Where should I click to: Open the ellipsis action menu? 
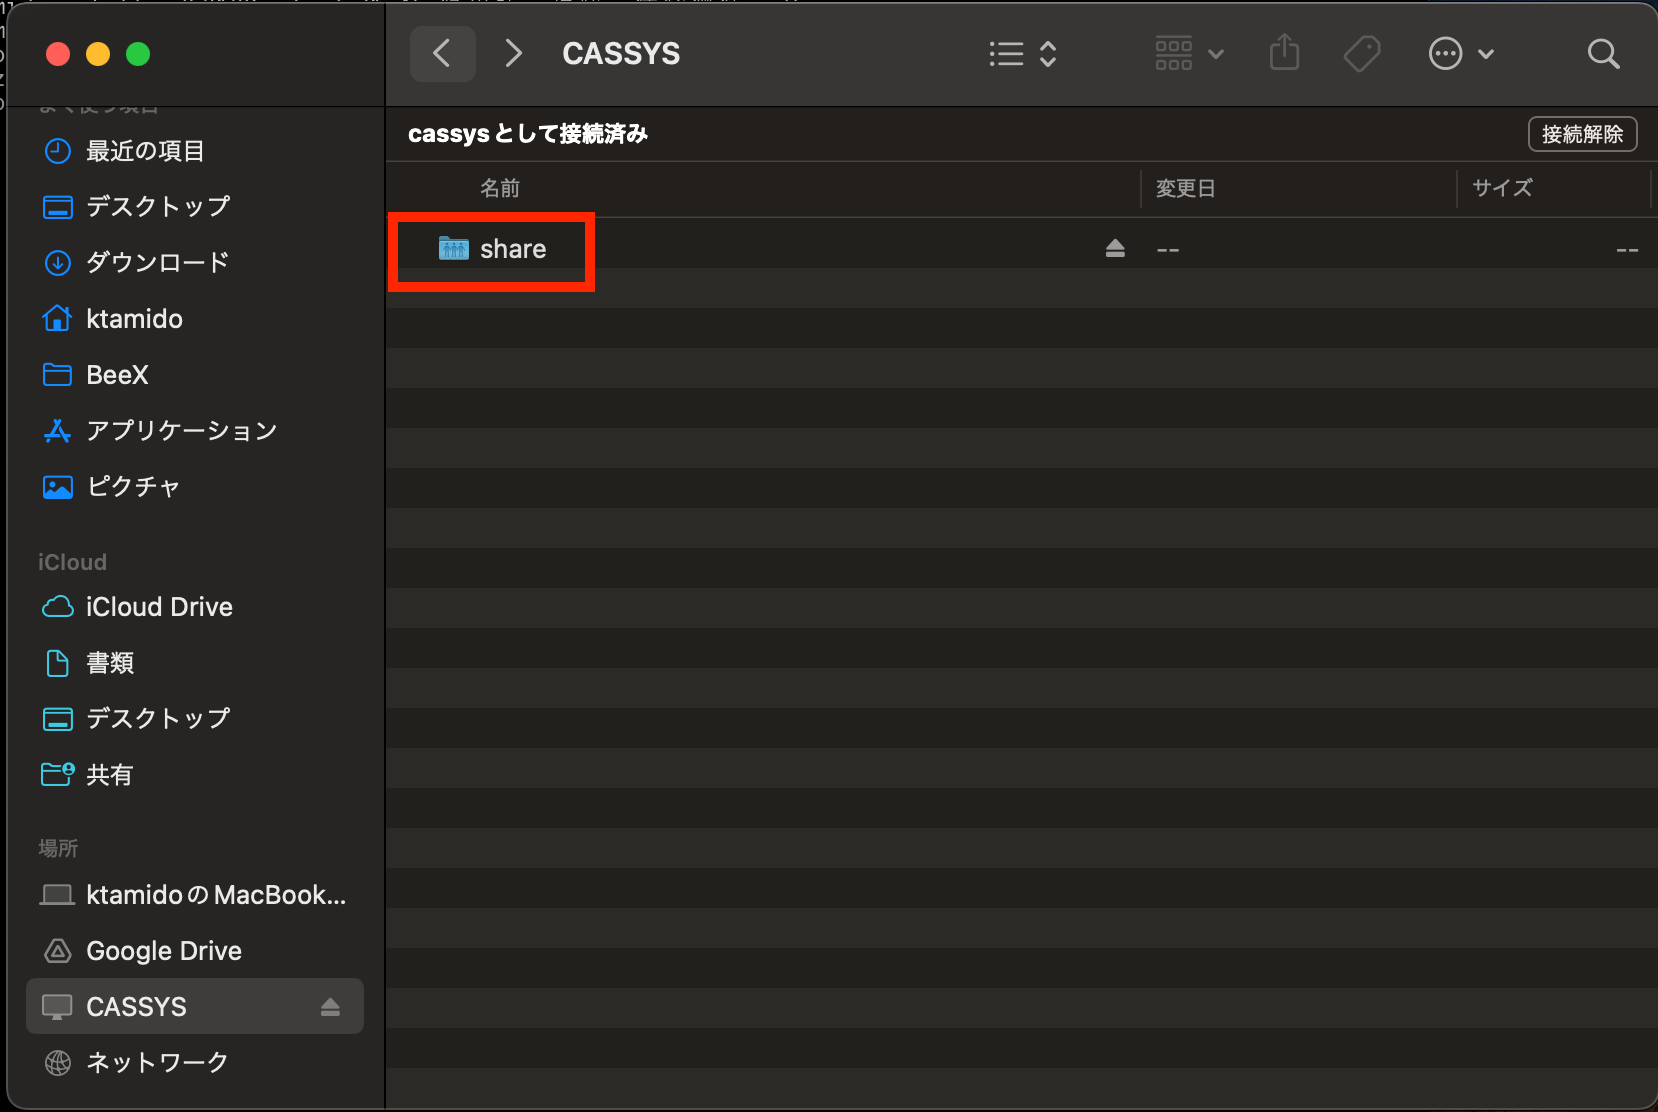coord(1461,54)
